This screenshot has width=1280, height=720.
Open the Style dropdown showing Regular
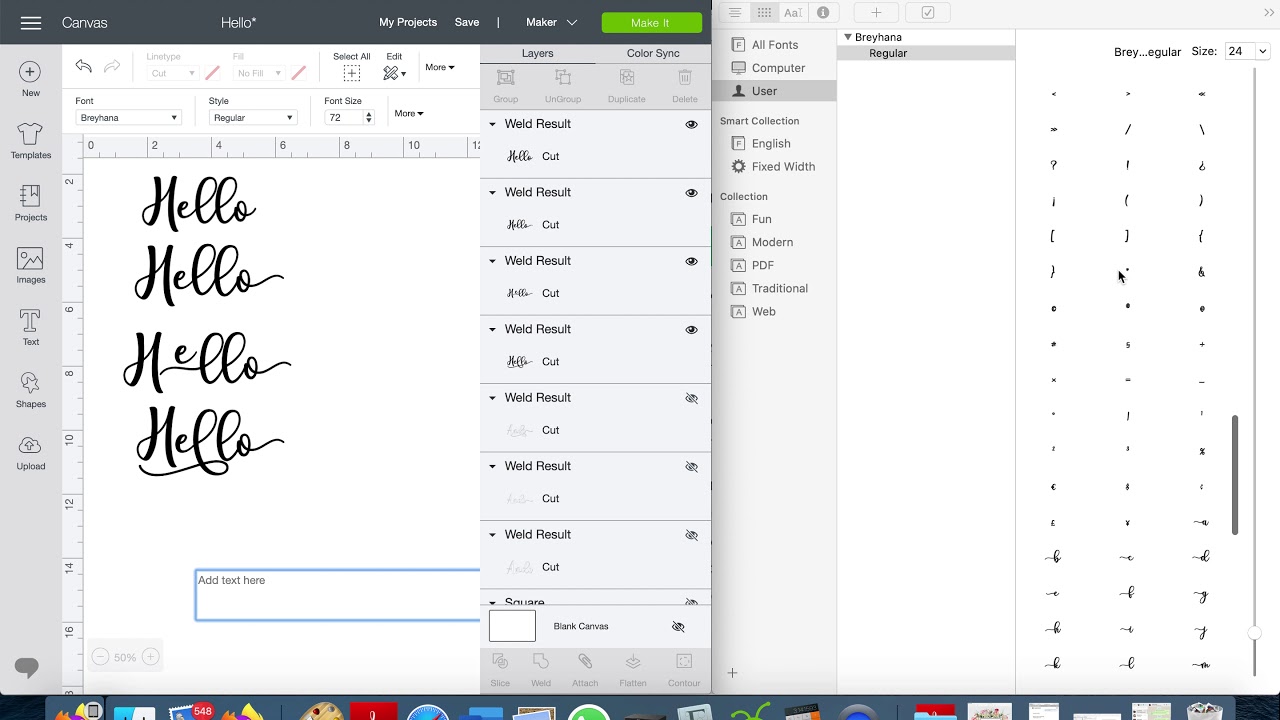click(x=252, y=118)
